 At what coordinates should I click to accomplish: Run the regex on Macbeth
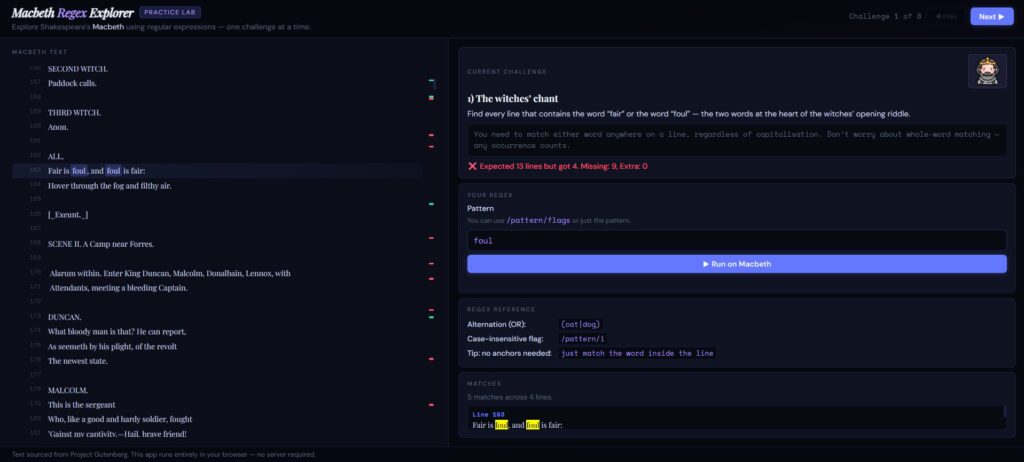point(737,264)
